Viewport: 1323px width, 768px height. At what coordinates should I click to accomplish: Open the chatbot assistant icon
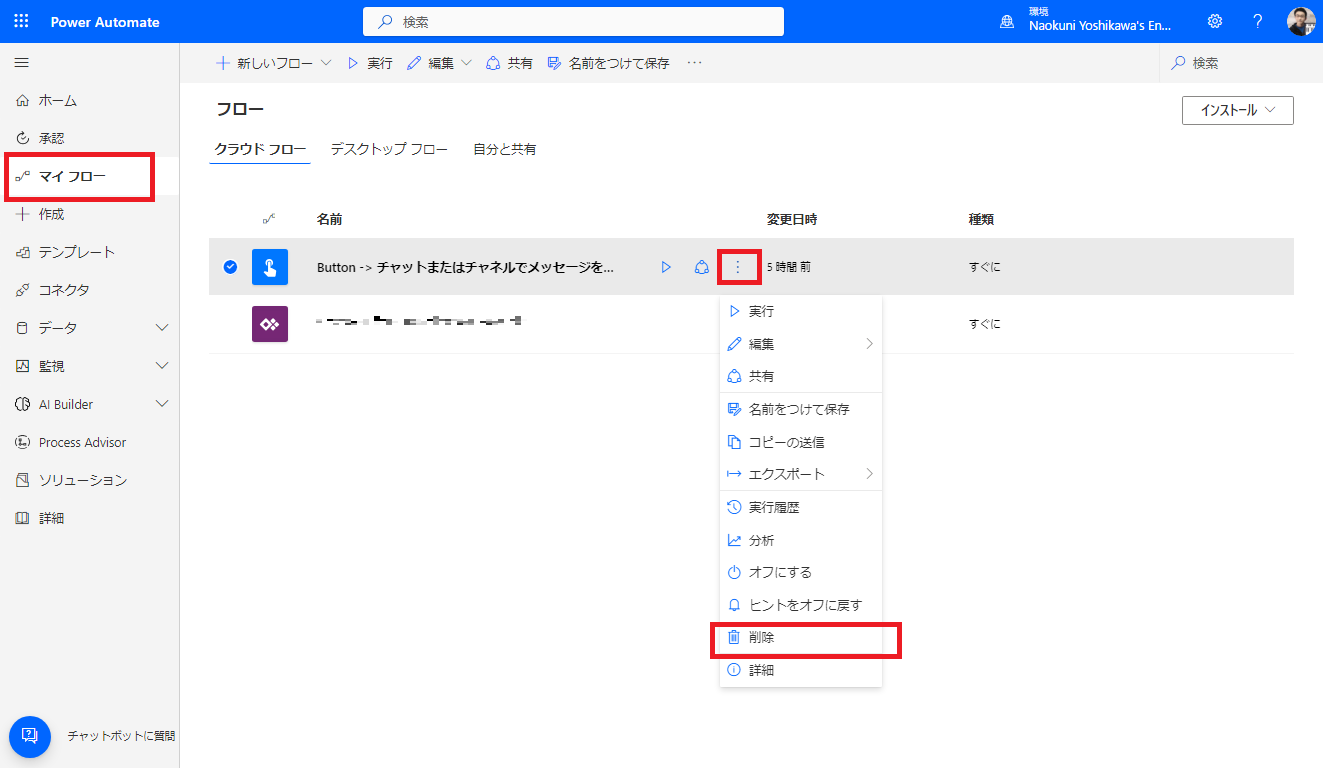pos(29,736)
